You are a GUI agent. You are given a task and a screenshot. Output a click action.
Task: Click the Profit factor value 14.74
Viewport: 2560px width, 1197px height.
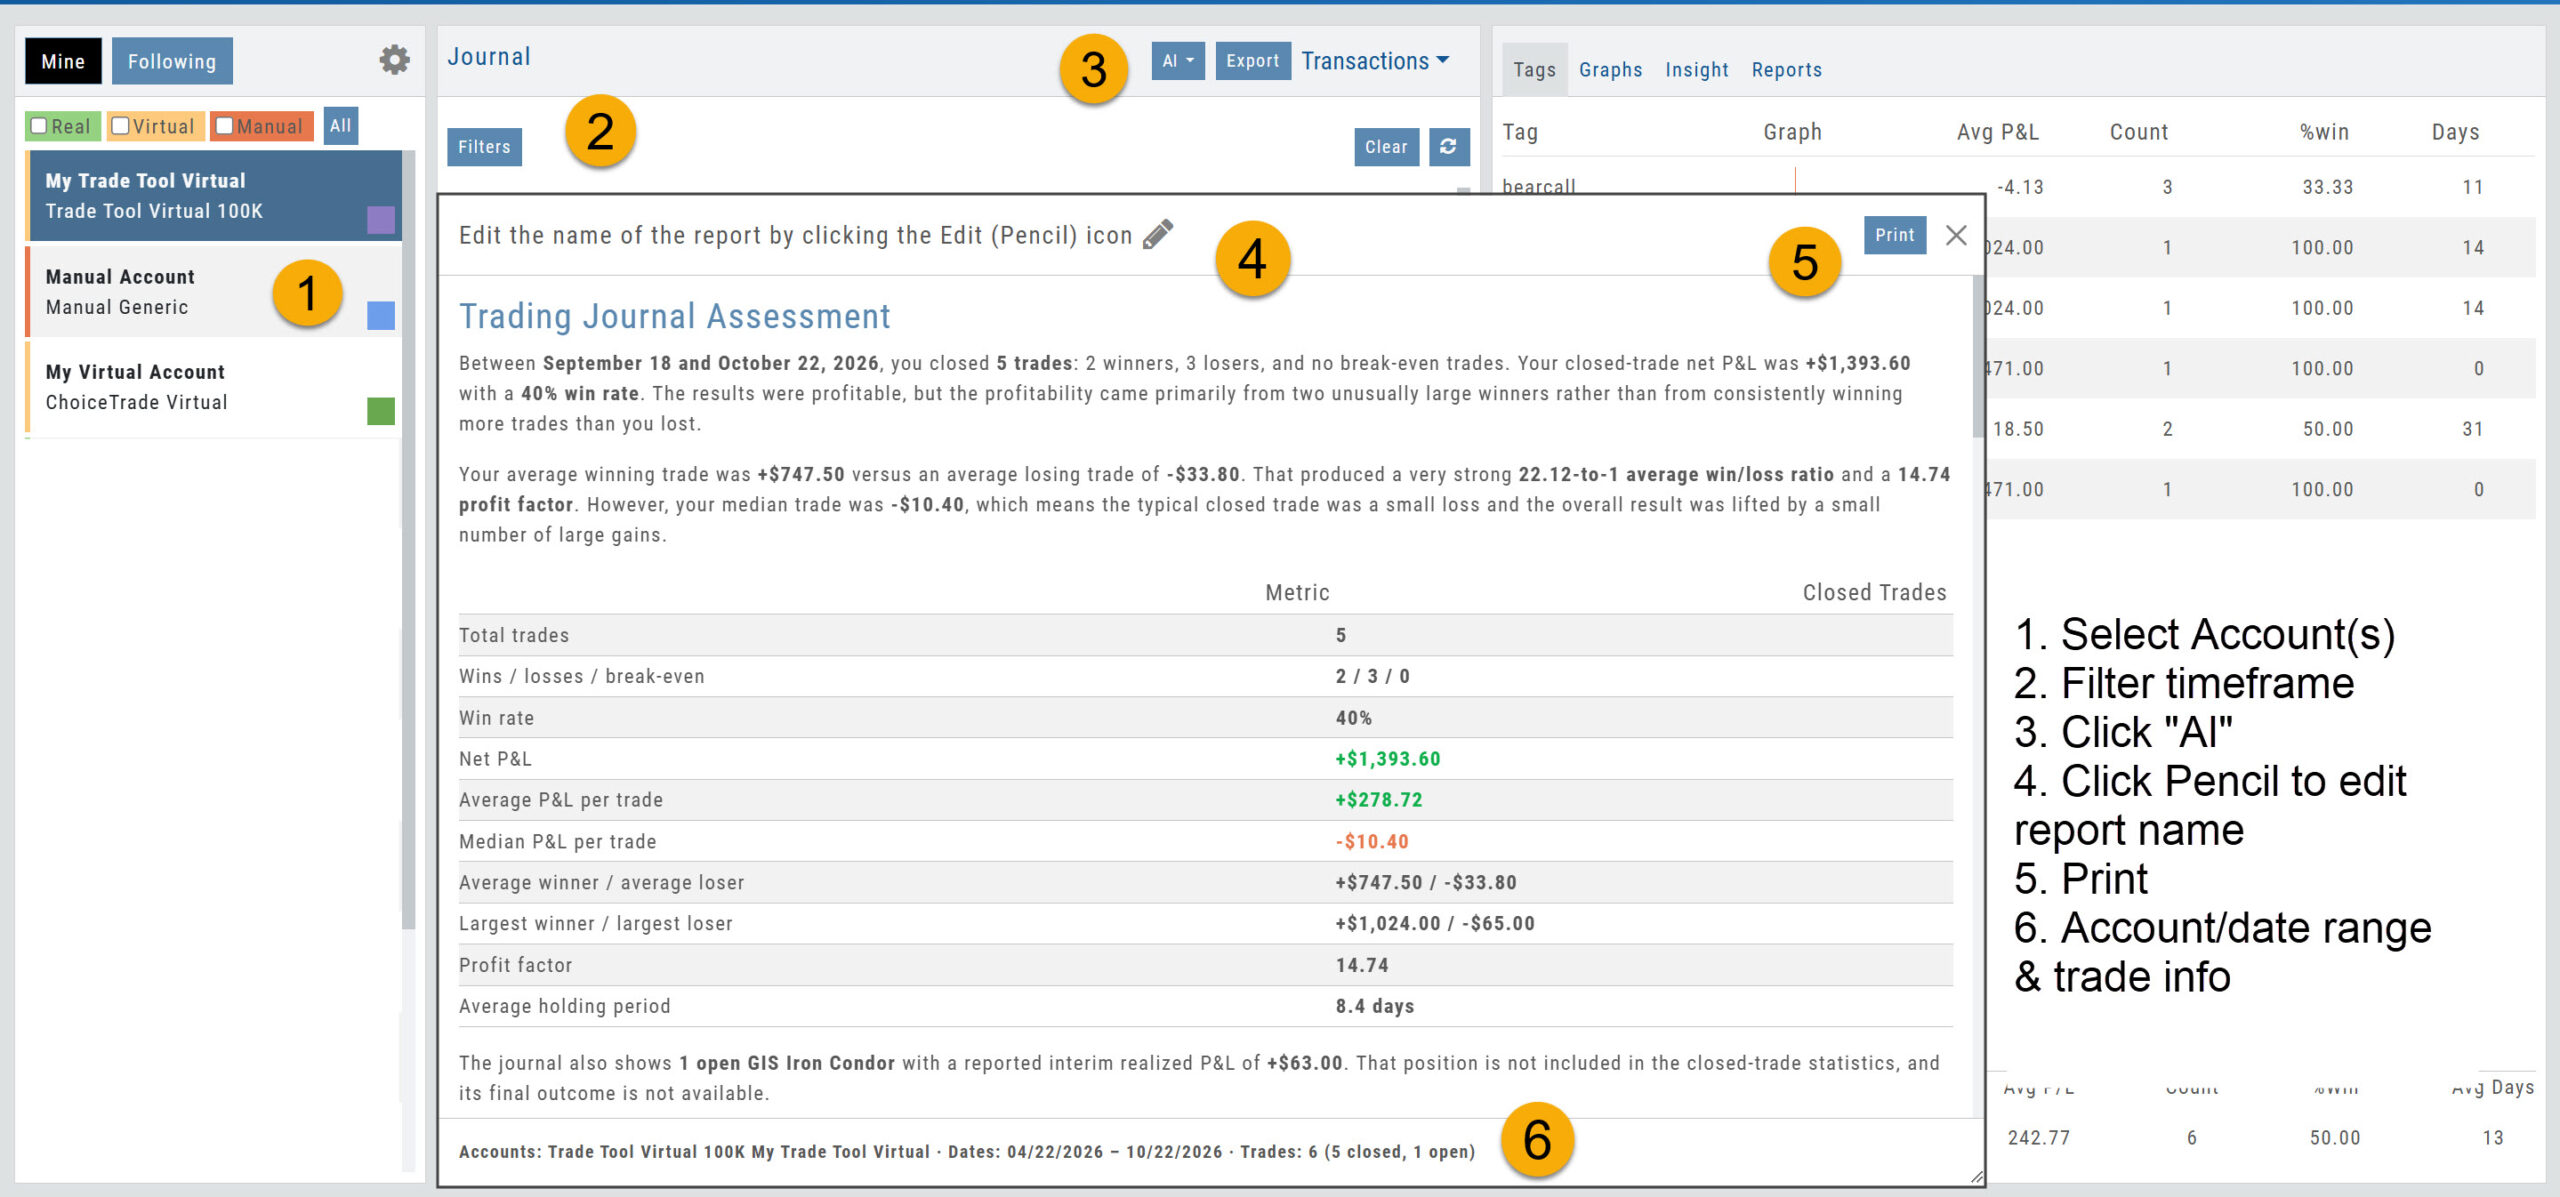(1362, 965)
